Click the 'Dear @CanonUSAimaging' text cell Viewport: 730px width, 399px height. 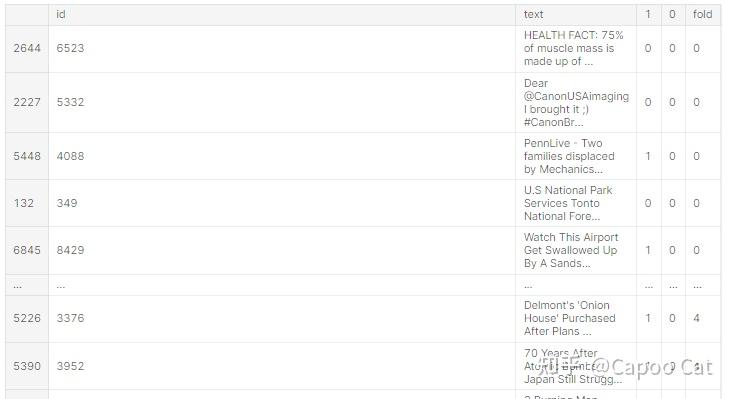tap(576, 102)
